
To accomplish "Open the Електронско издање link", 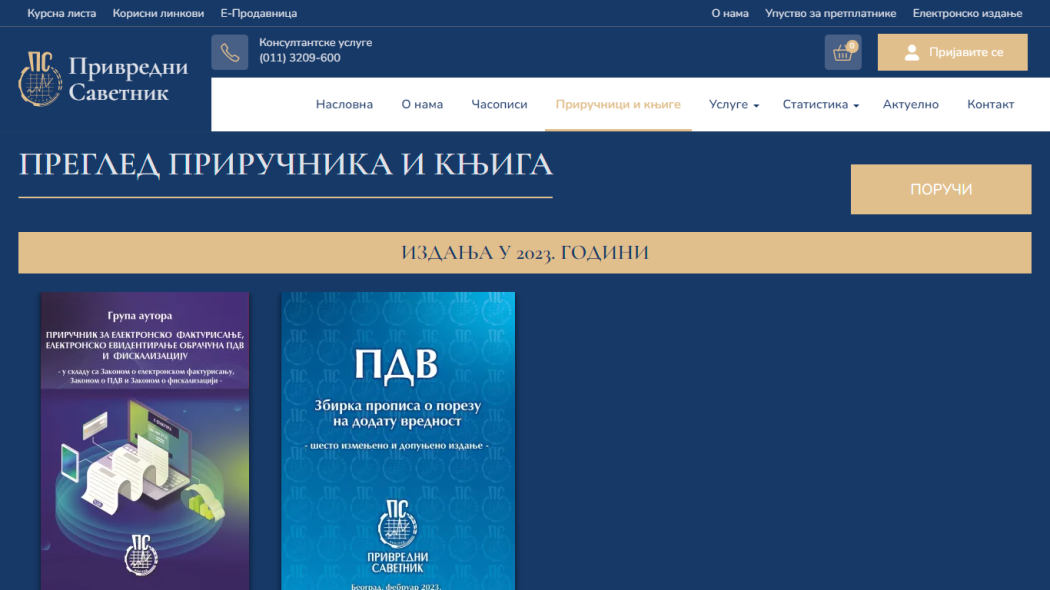I will point(967,13).
